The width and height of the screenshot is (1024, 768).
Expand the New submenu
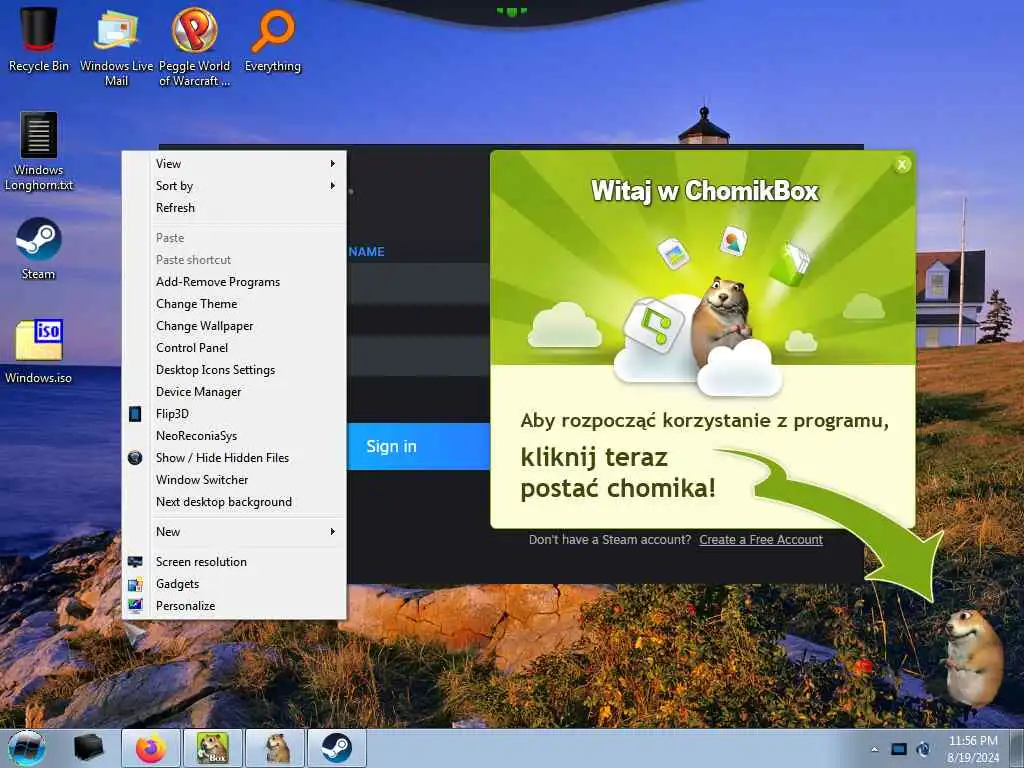click(x=234, y=532)
